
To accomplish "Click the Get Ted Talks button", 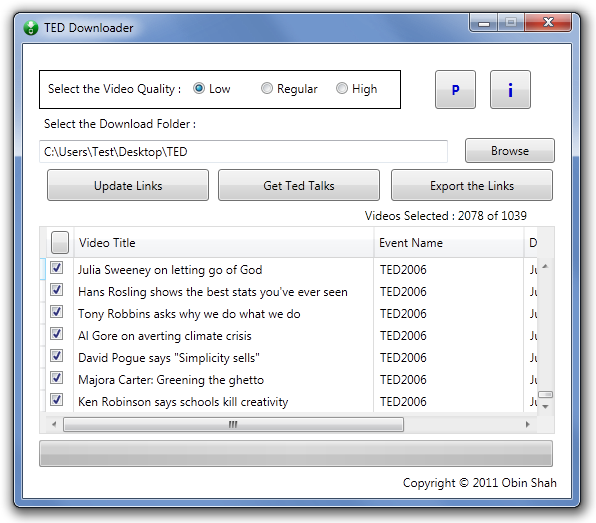I will click(x=299, y=185).
